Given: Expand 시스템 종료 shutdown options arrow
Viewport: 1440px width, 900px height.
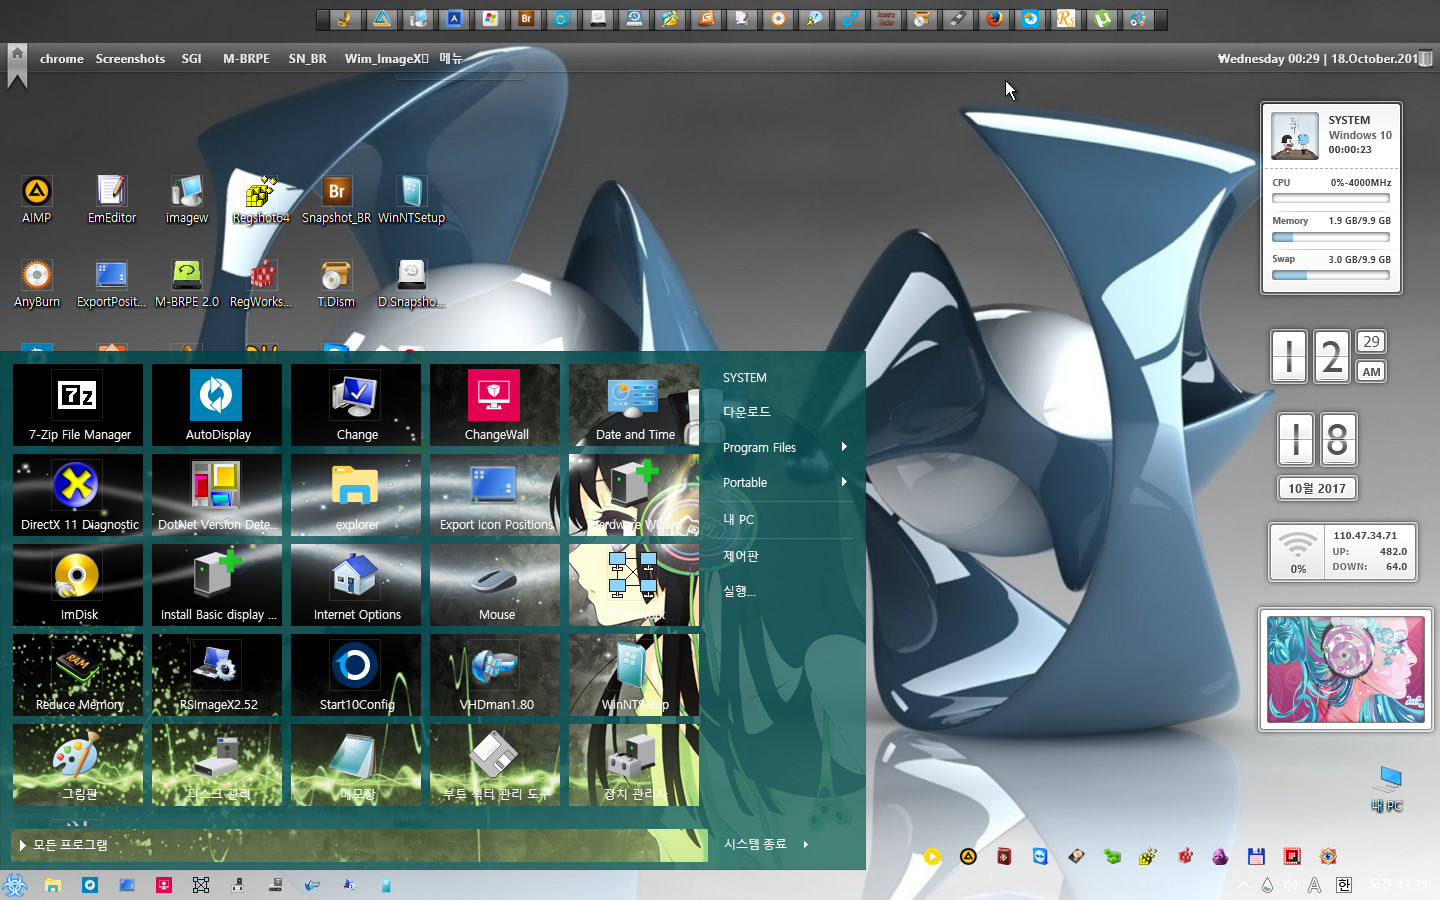Looking at the screenshot, I should (806, 844).
